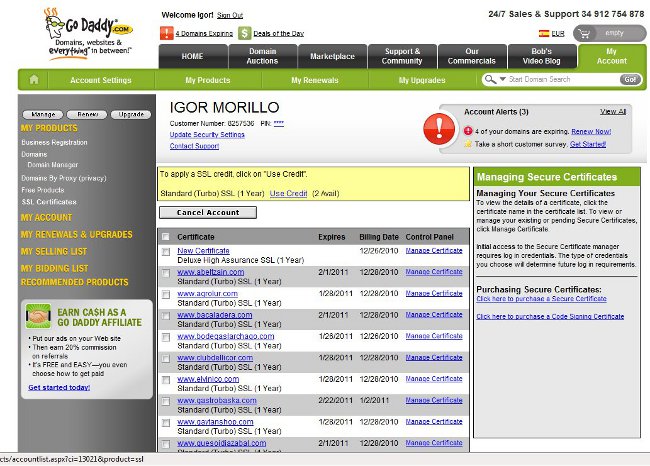Select My Products in the green menu
The width and height of the screenshot is (650, 466).
point(207,80)
